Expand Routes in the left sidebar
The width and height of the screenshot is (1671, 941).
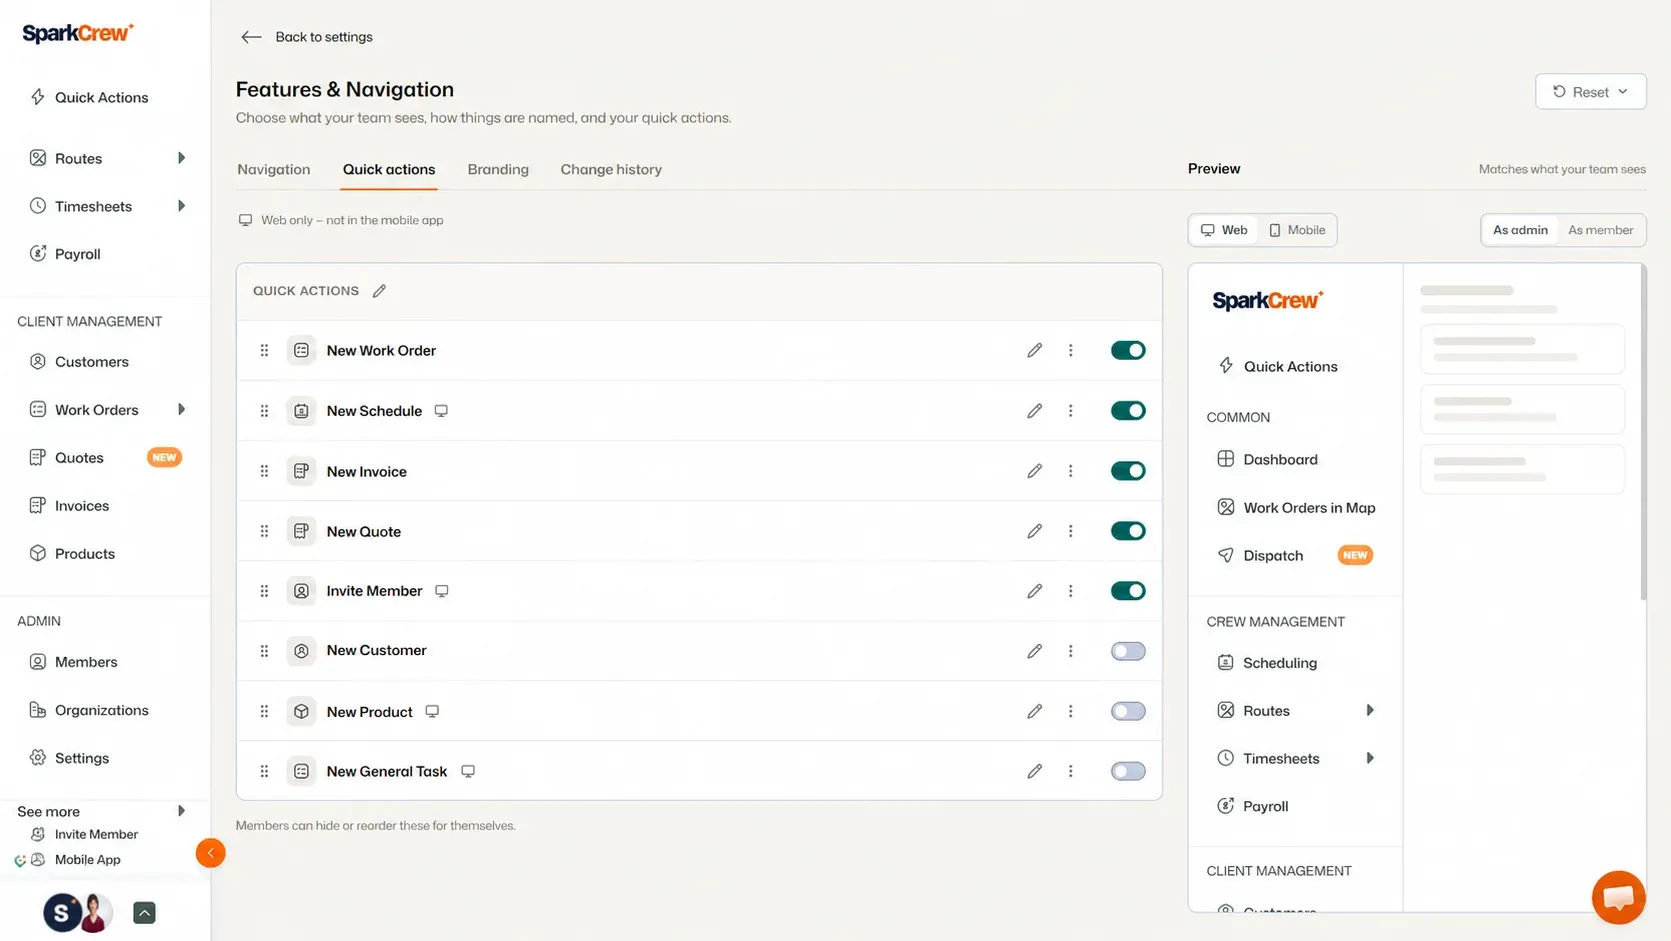click(181, 158)
